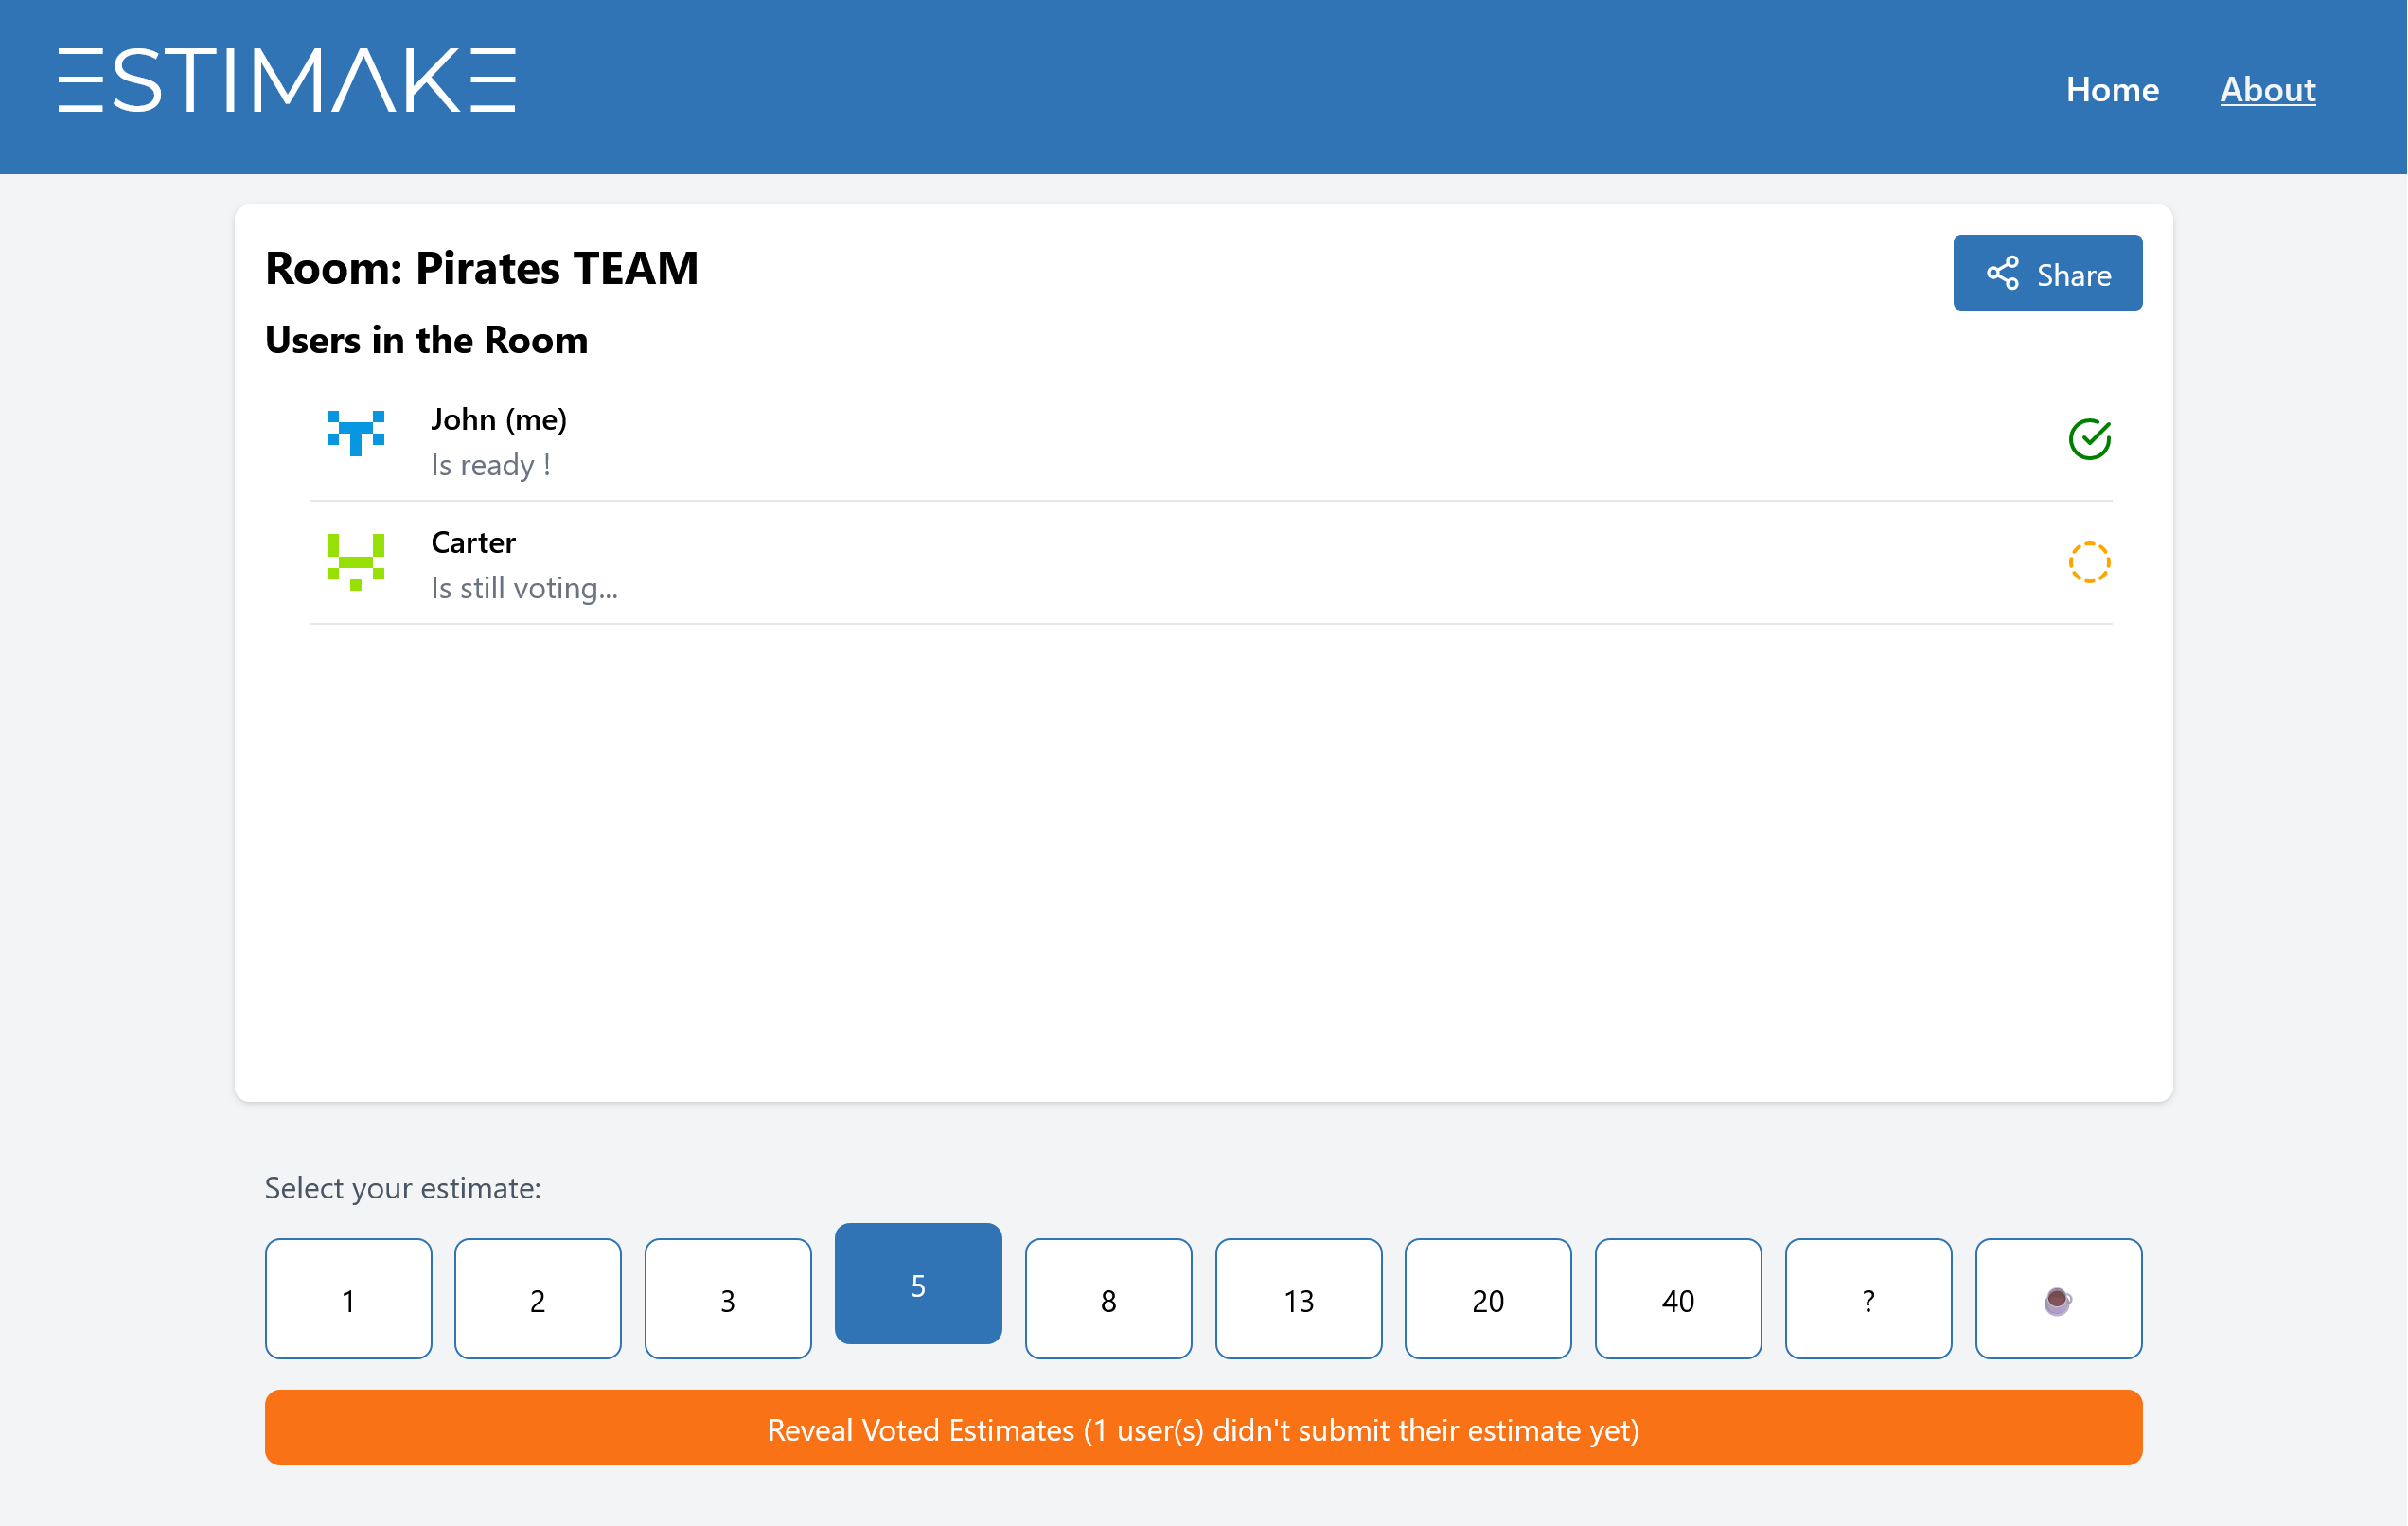2408x1526 pixels.
Task: Select estimate card 13
Action: (1298, 1299)
